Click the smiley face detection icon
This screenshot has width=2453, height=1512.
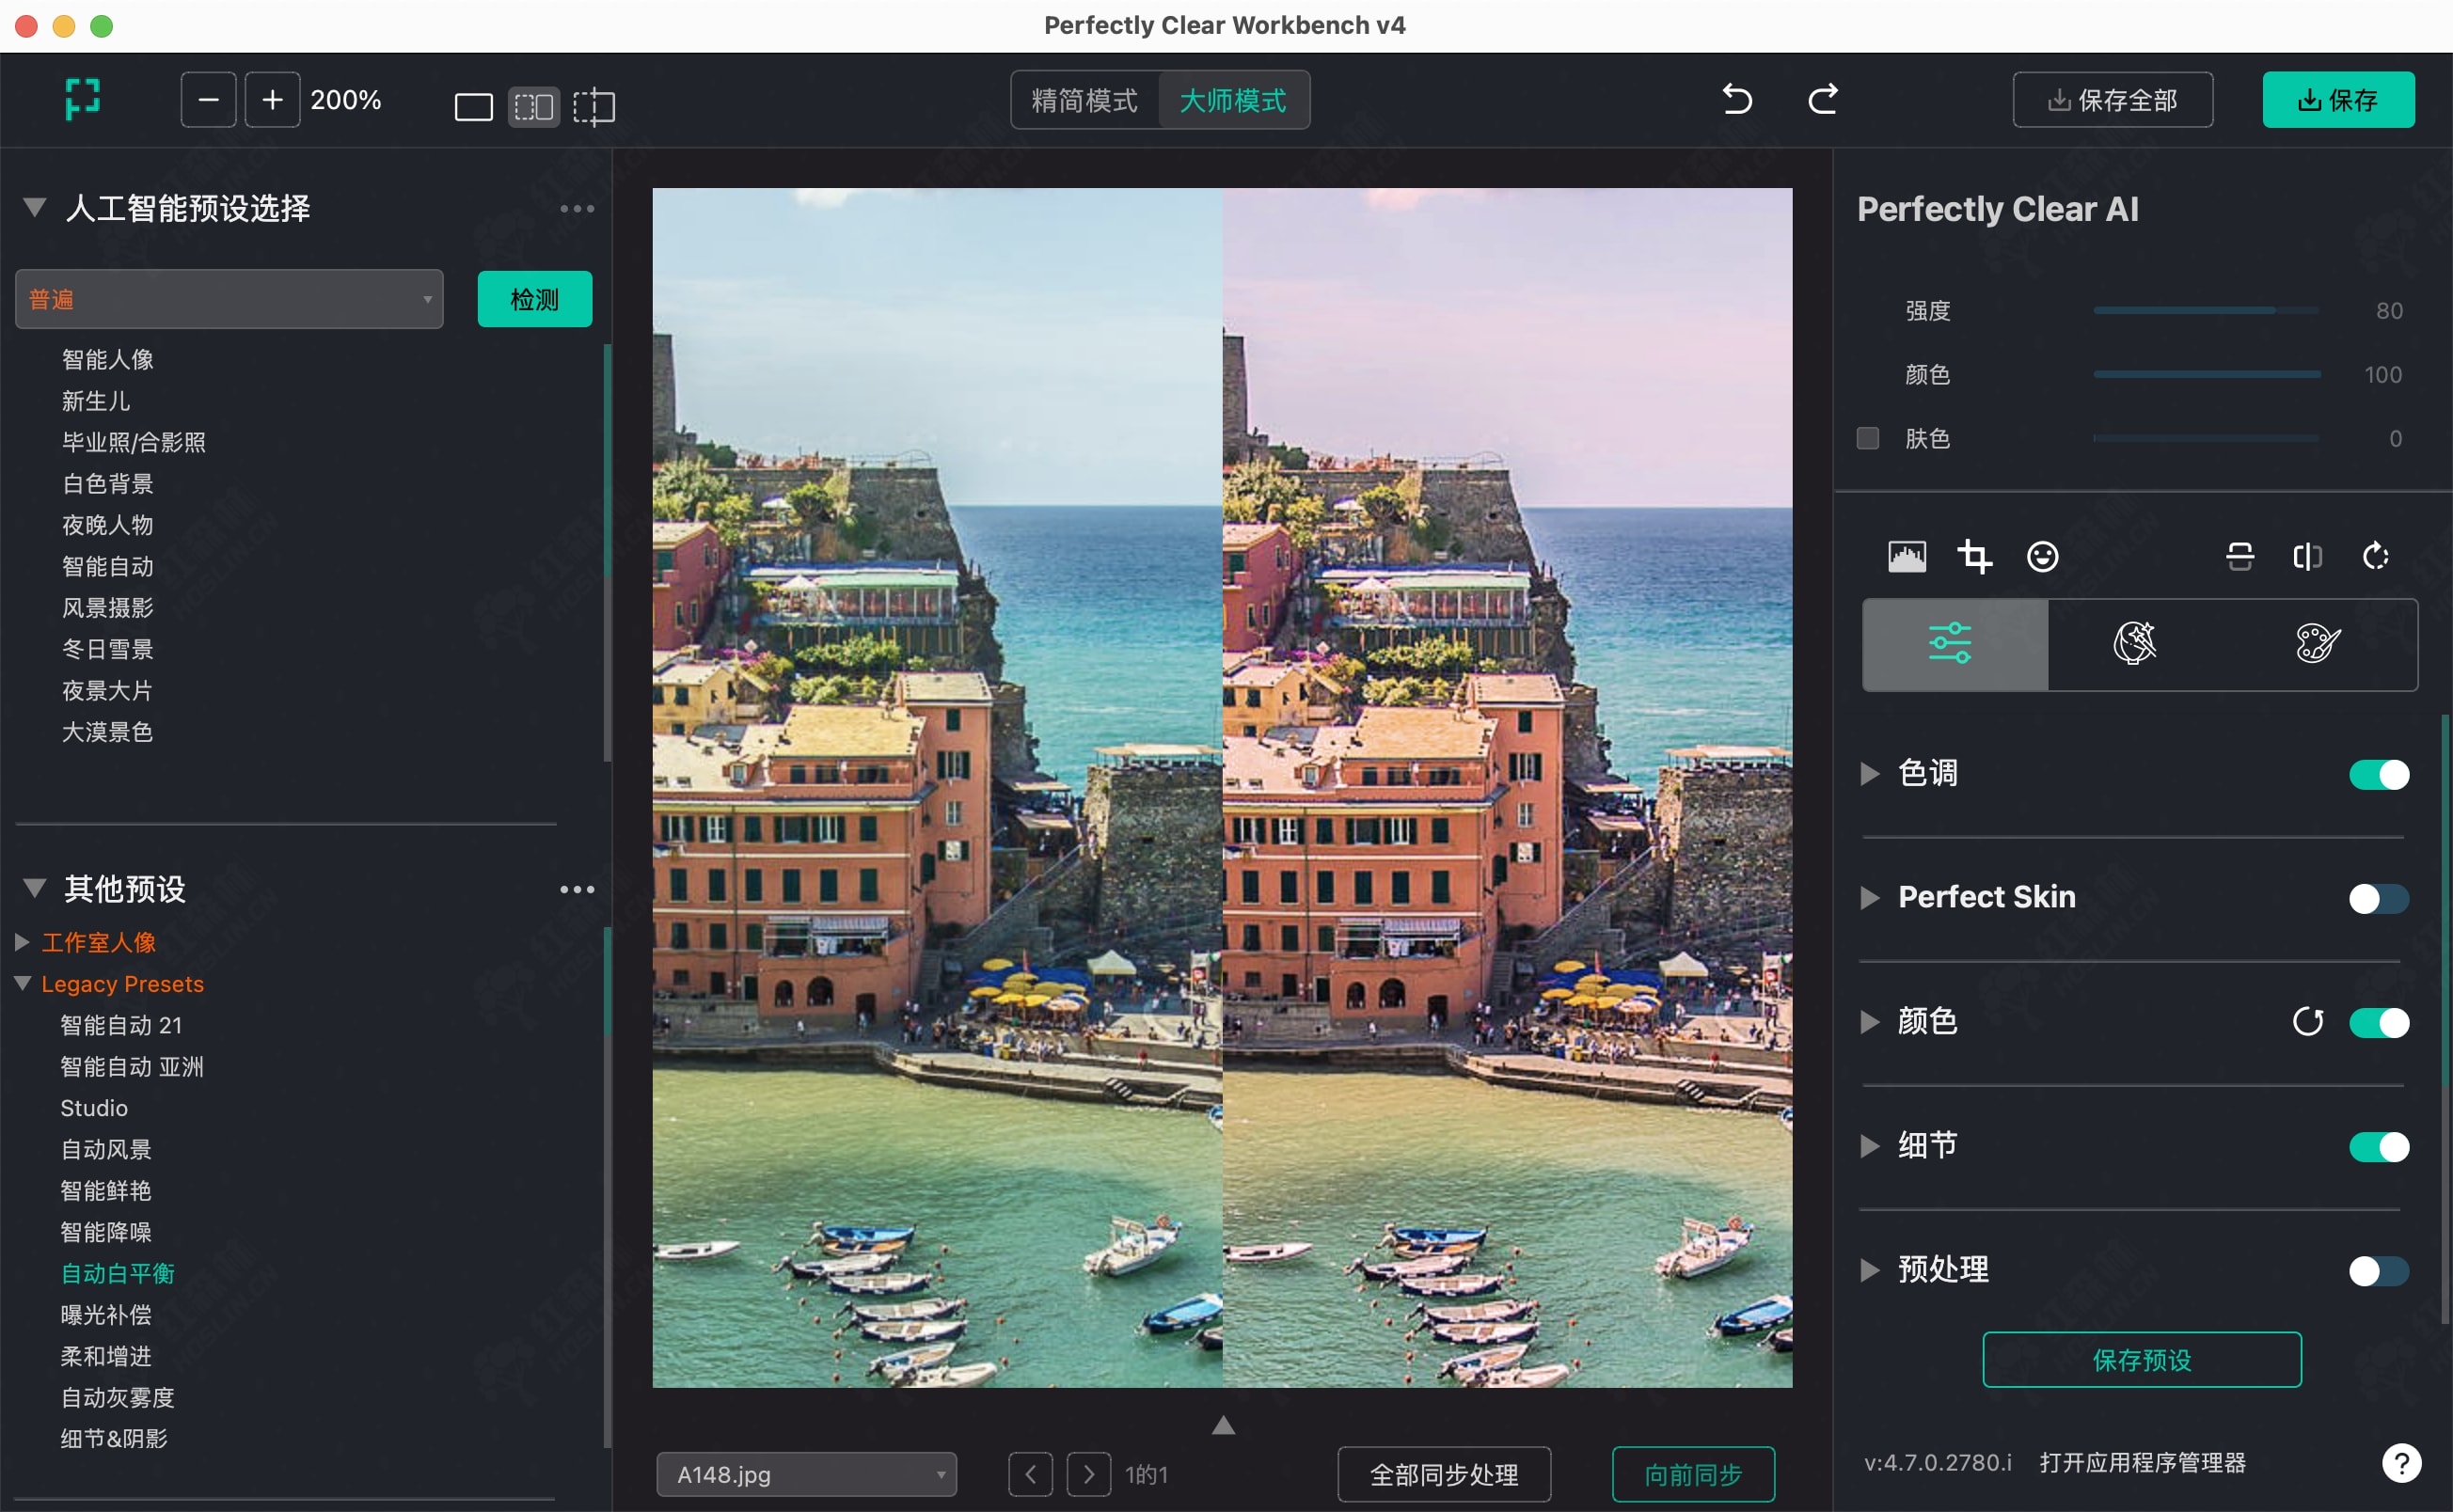[2042, 556]
